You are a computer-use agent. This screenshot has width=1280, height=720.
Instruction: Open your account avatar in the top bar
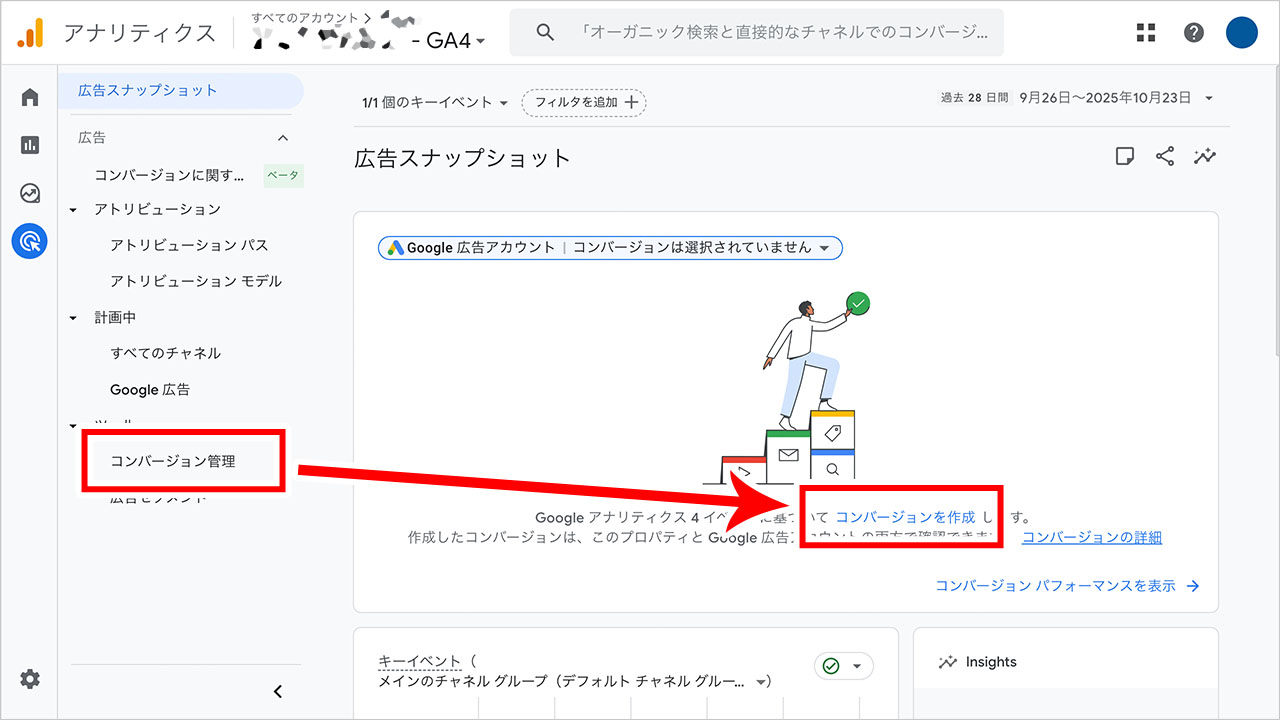coord(1241,32)
